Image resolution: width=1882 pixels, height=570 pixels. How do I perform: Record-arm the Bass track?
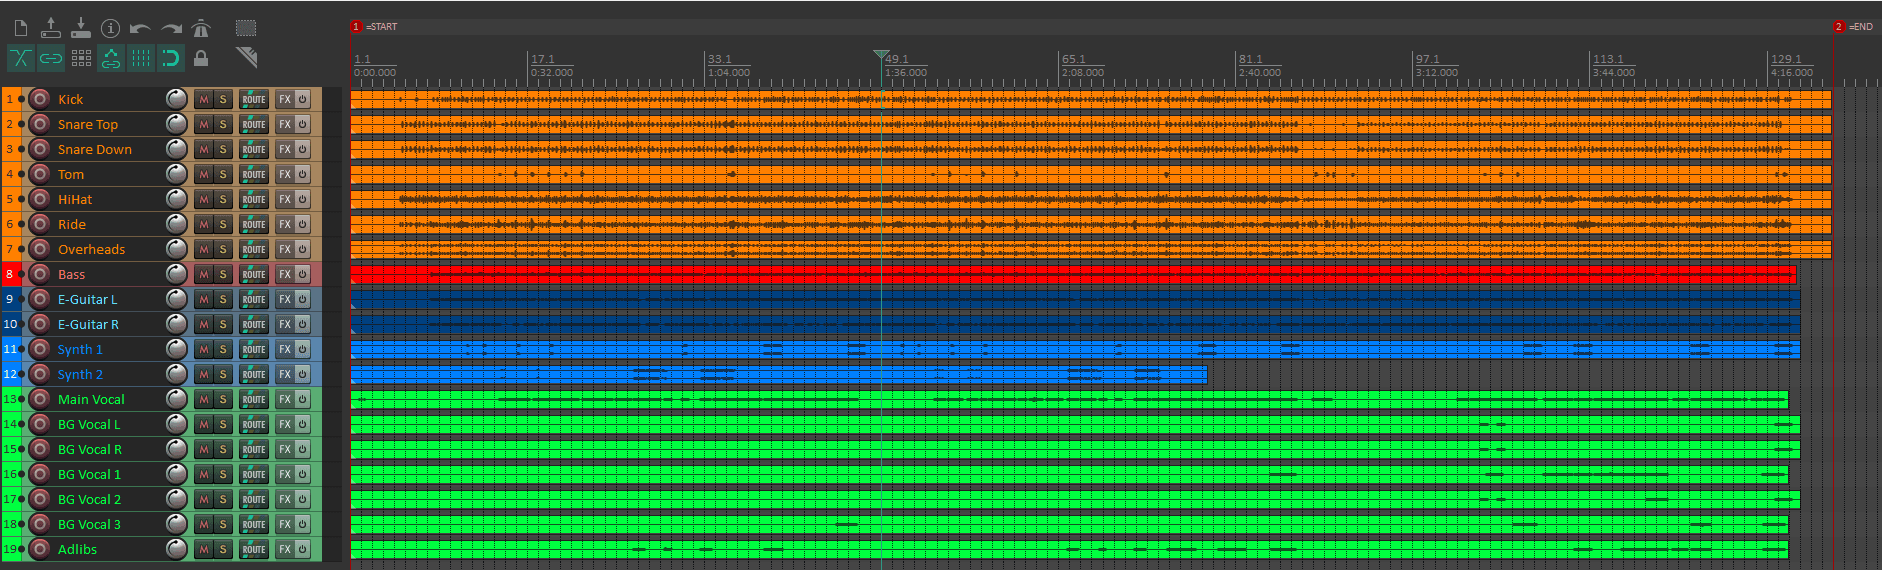click(x=40, y=274)
